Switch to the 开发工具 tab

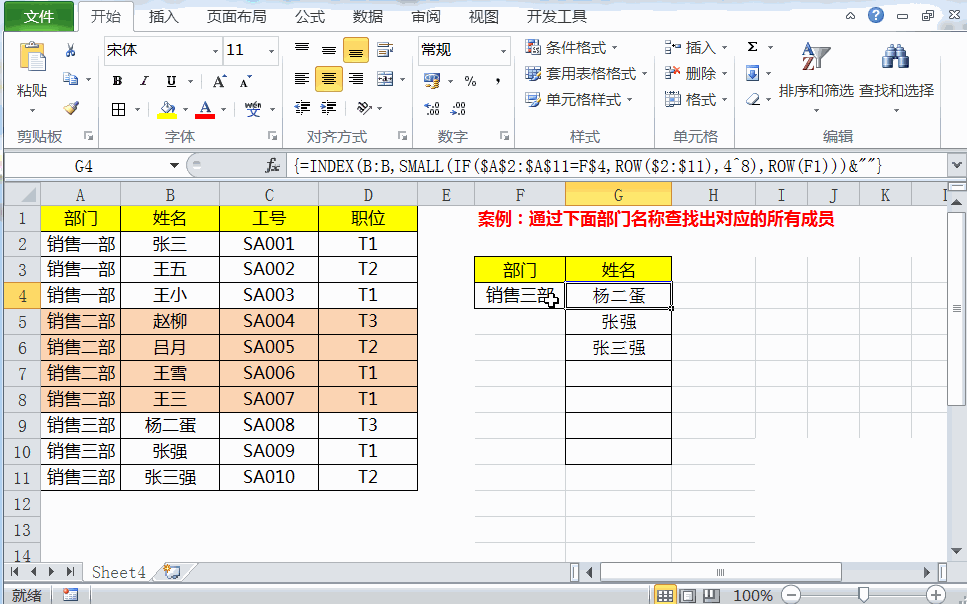pos(556,17)
